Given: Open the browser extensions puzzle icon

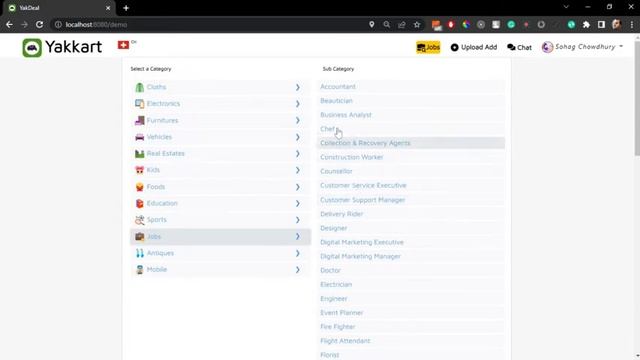Looking at the screenshot, I should coord(586,24).
